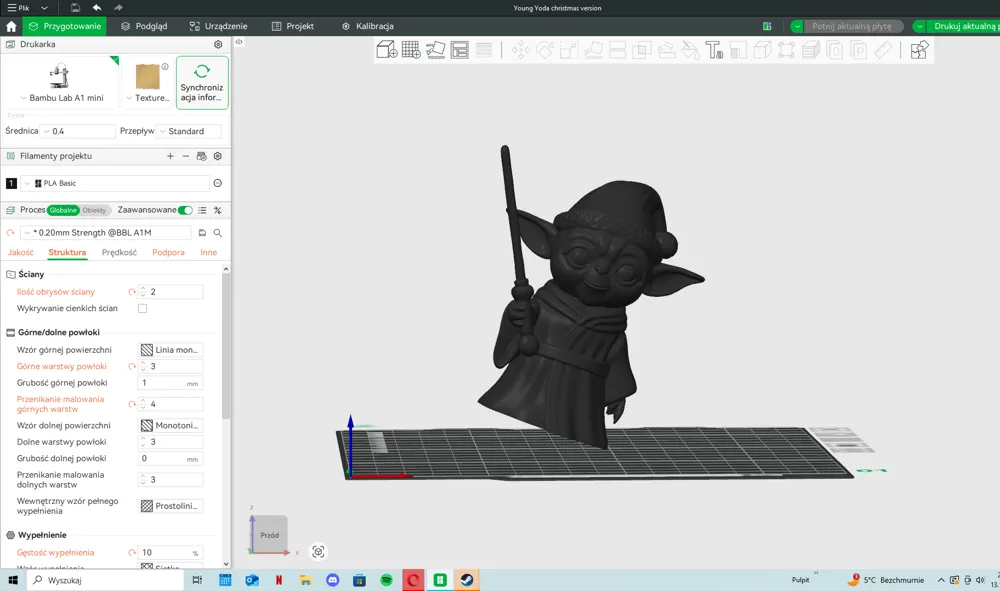Open the dropdown arrow beside Potnij aktualną płytę
Viewport: 1000px width, 591px height.
[x=797, y=26]
